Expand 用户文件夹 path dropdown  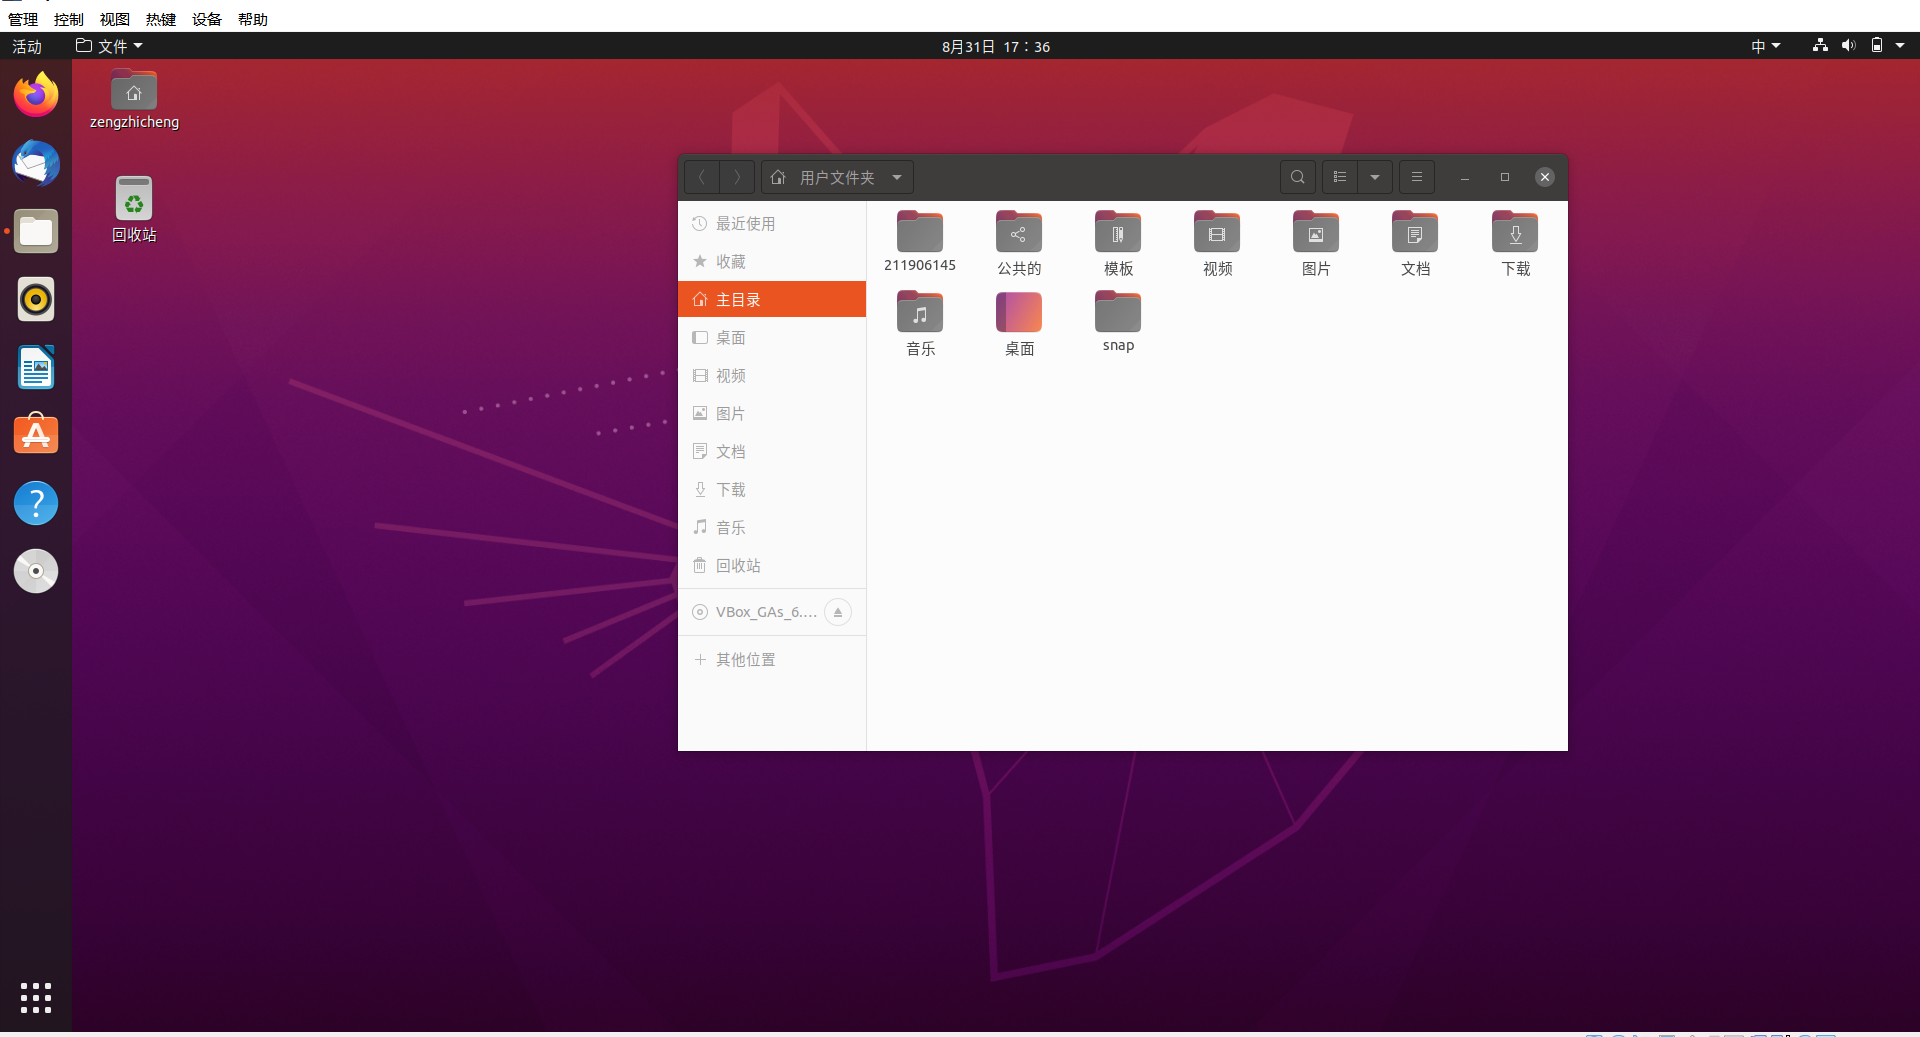point(897,177)
